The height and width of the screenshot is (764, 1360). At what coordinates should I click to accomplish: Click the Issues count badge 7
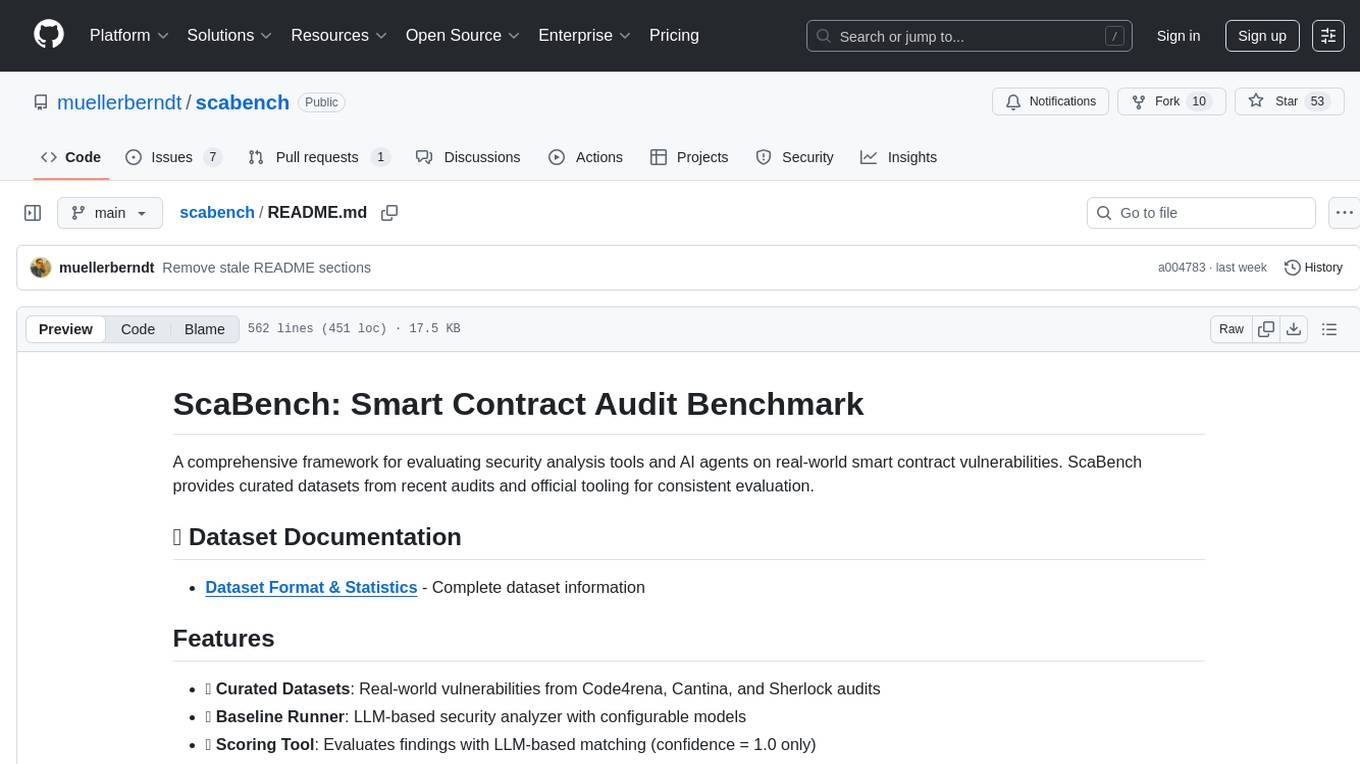pyautogui.click(x=212, y=157)
